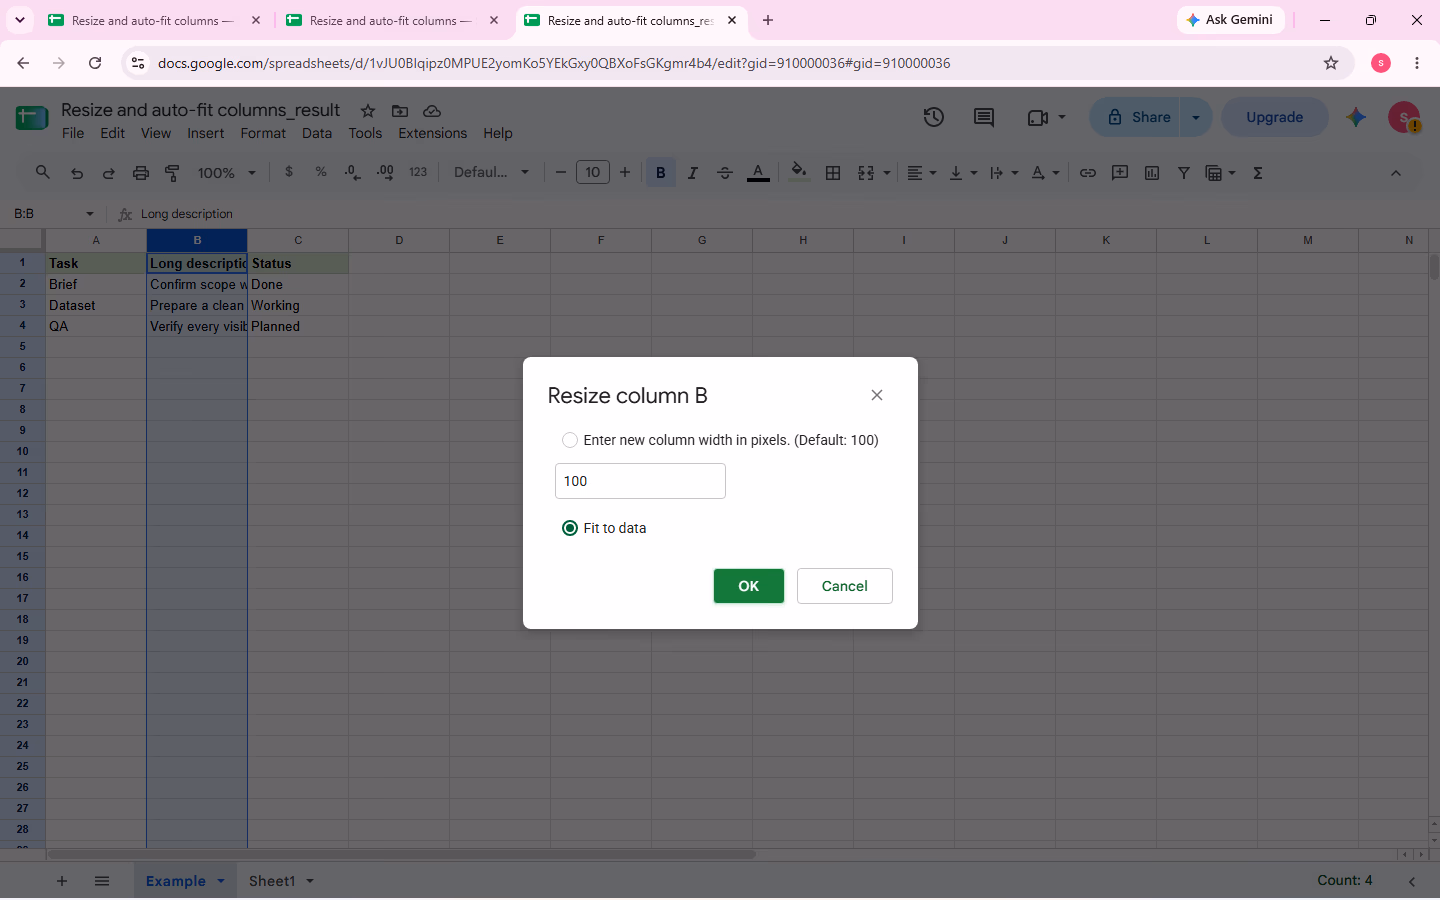Open the Extensions menu
This screenshot has height=900, width=1440.
click(432, 133)
